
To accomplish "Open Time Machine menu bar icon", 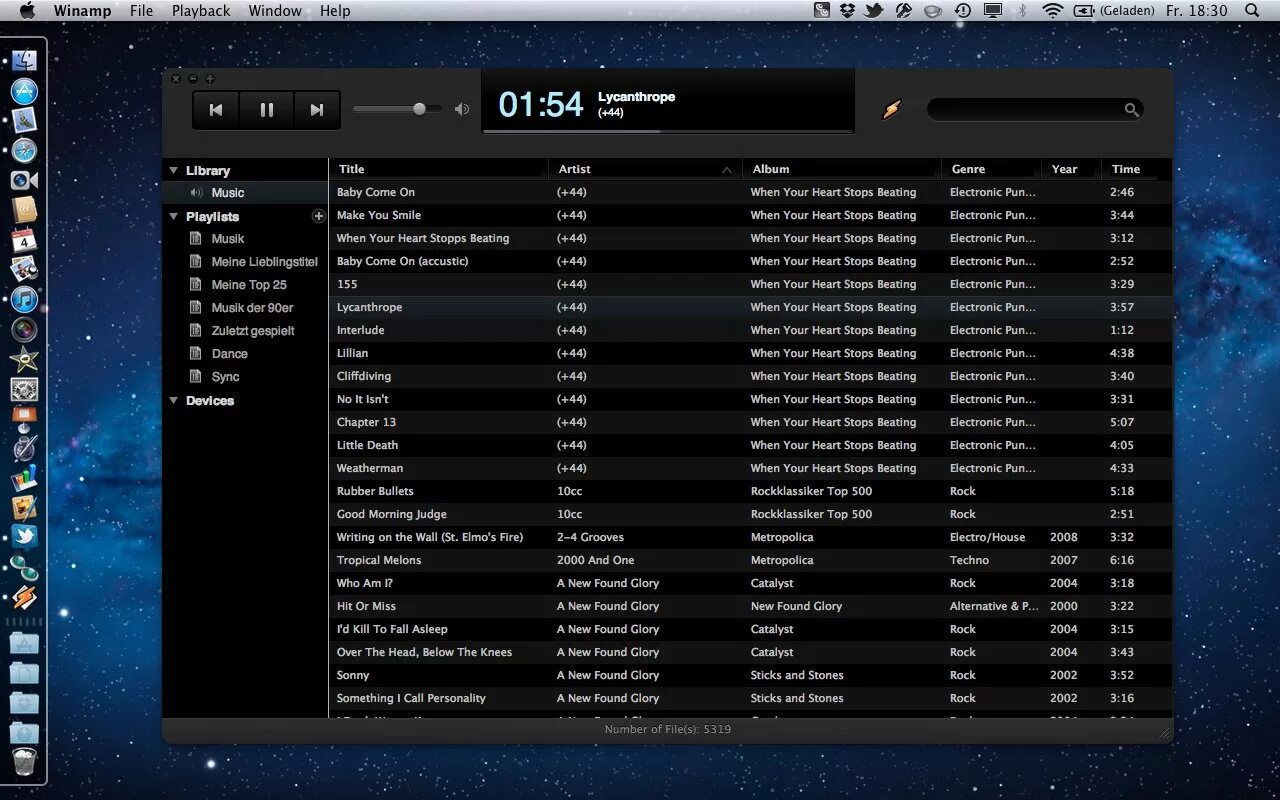I will click(962, 10).
